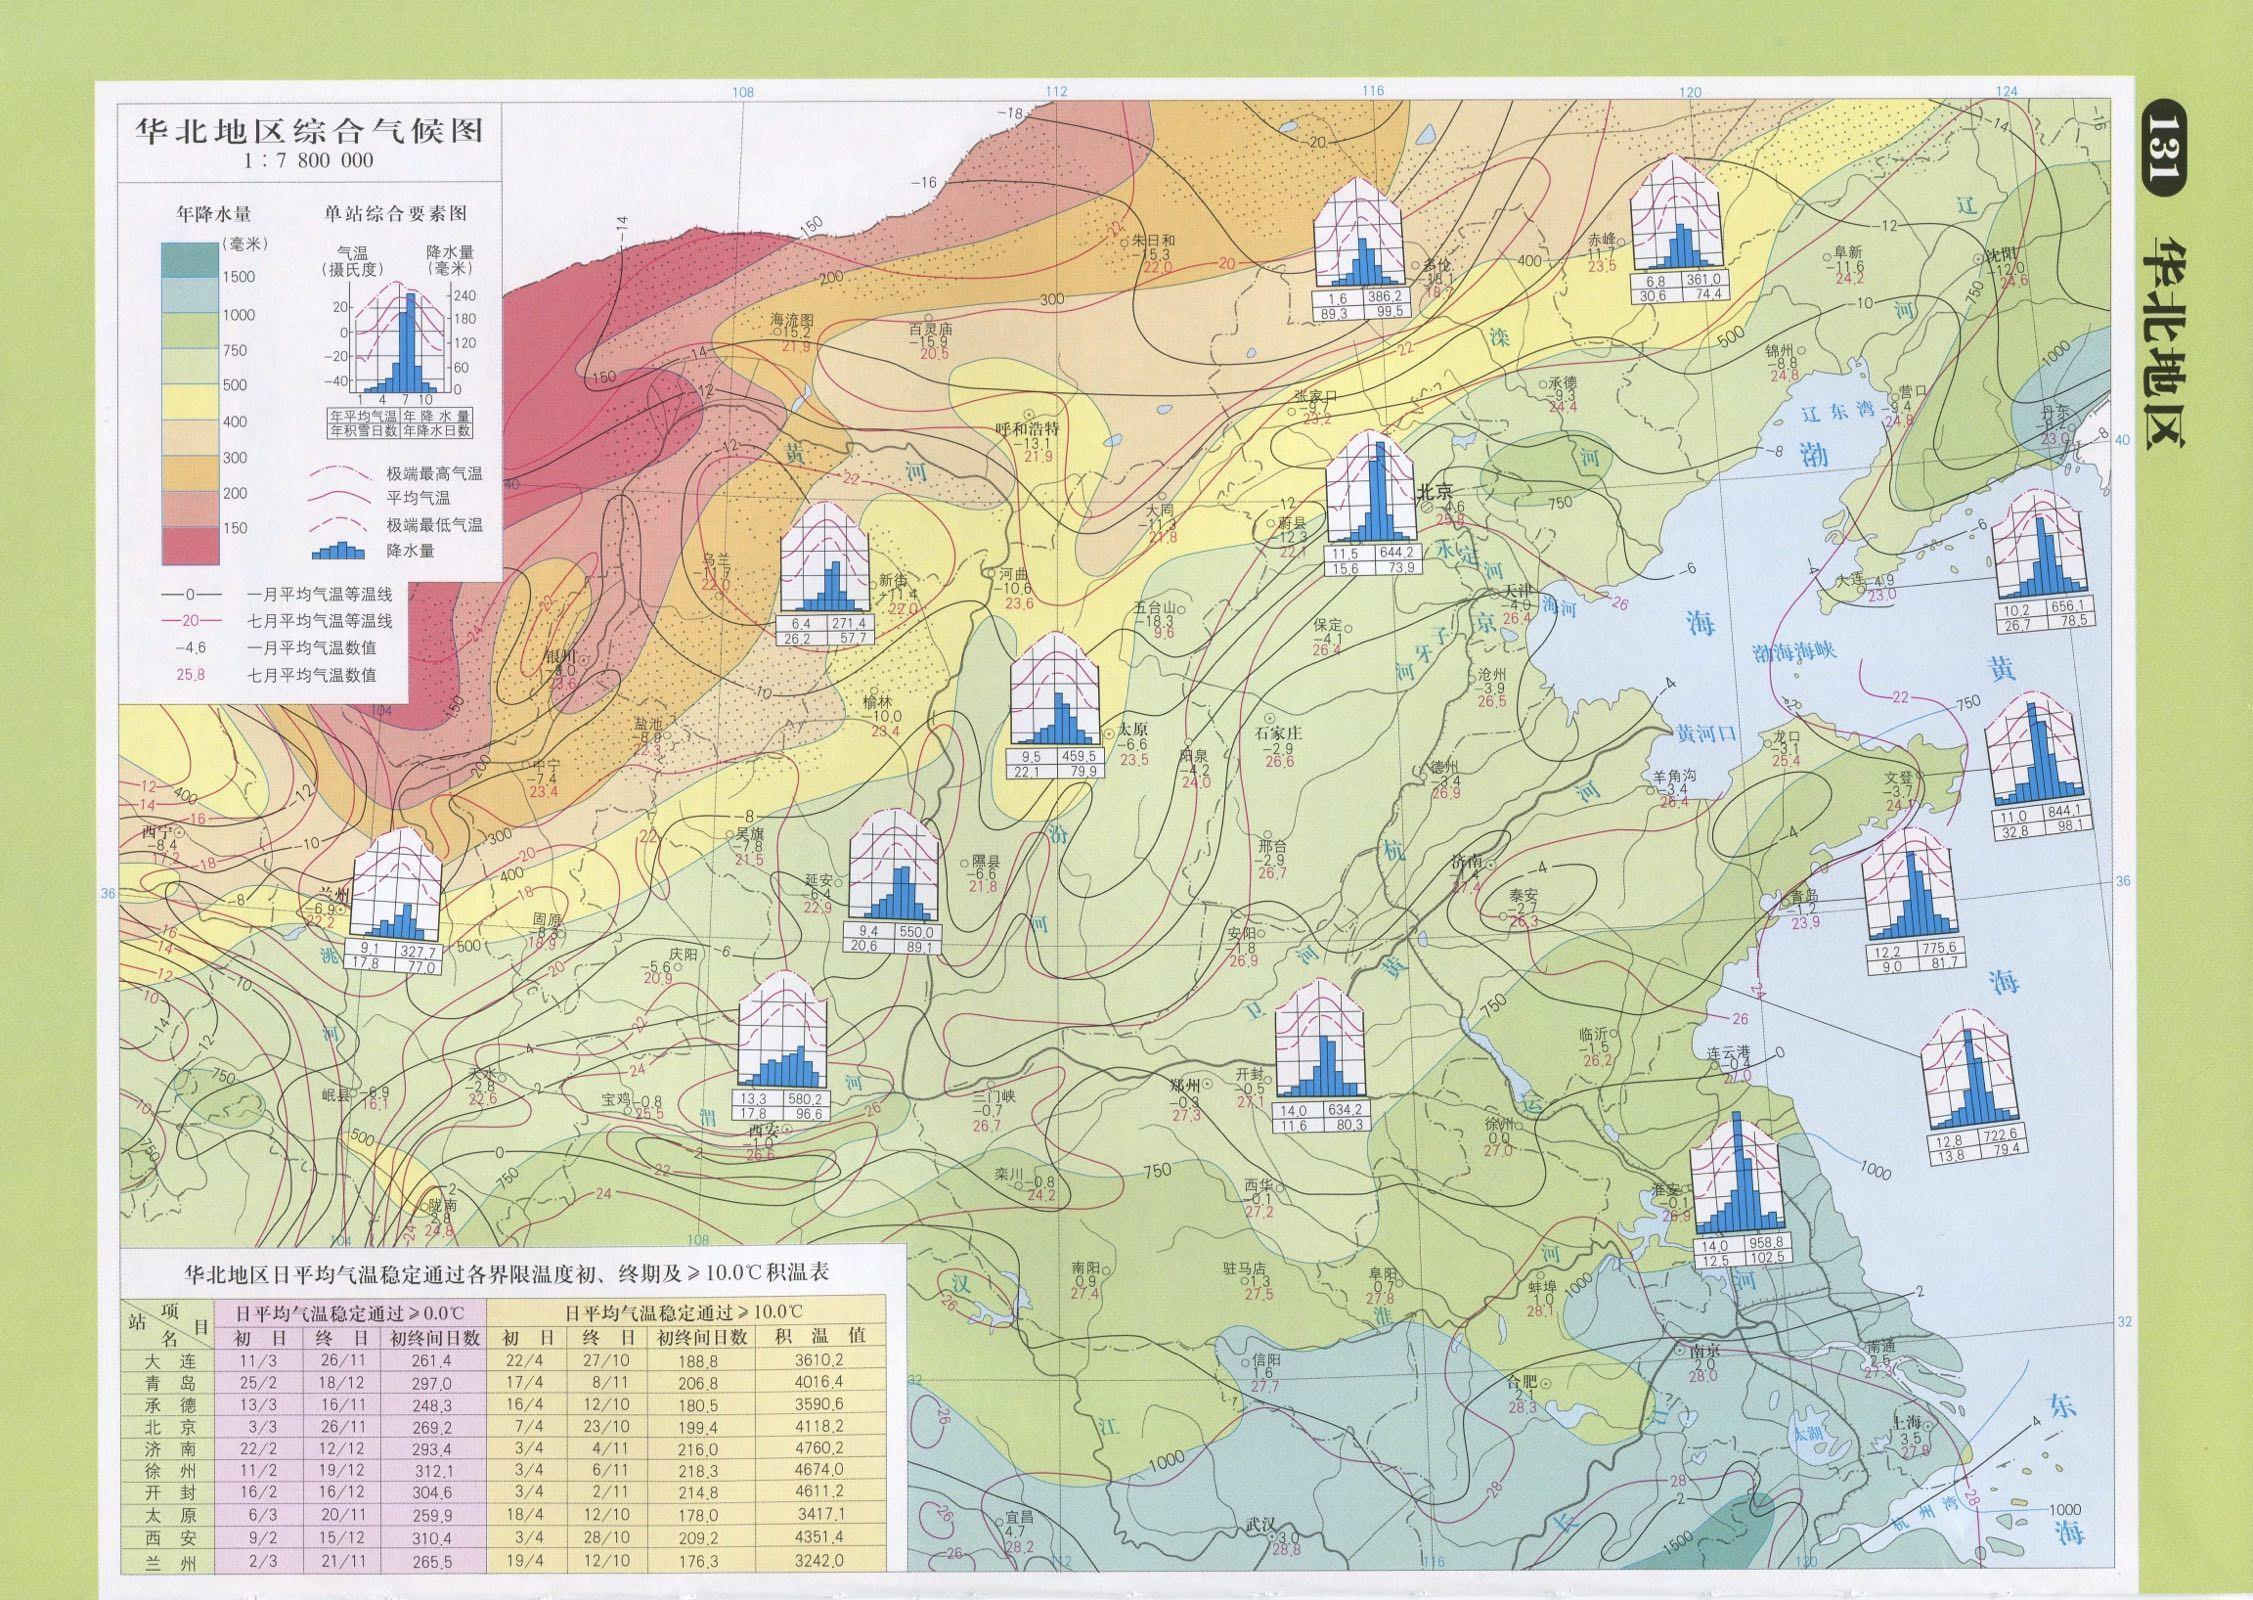
Task: Open the sample climate chart in the legend
Action: pos(400,340)
